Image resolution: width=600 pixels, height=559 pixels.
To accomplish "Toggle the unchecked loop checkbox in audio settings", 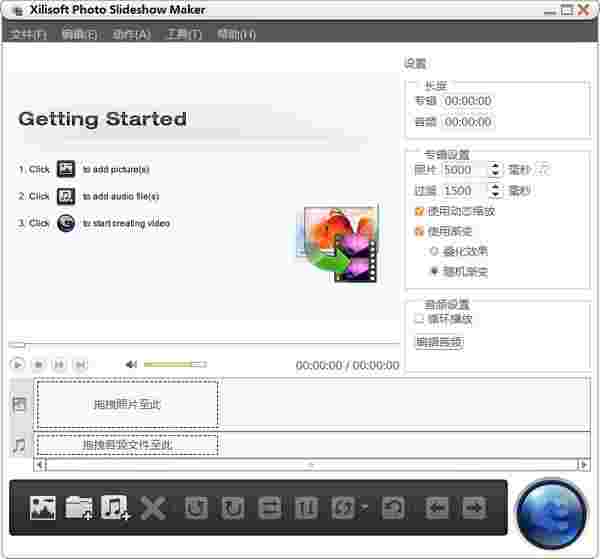I will [x=419, y=318].
